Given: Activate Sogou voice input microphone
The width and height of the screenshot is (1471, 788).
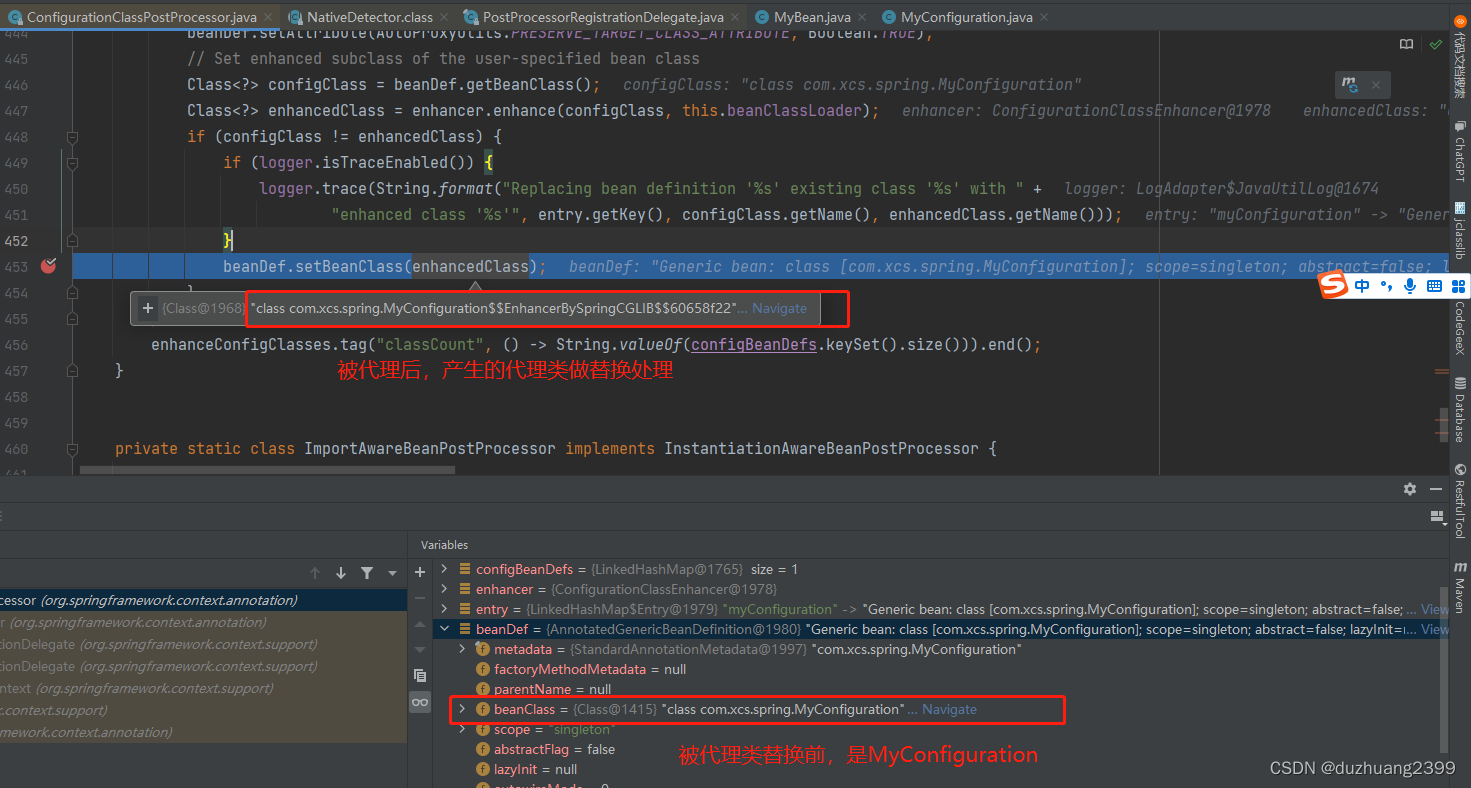Looking at the screenshot, I should pos(1410,286).
